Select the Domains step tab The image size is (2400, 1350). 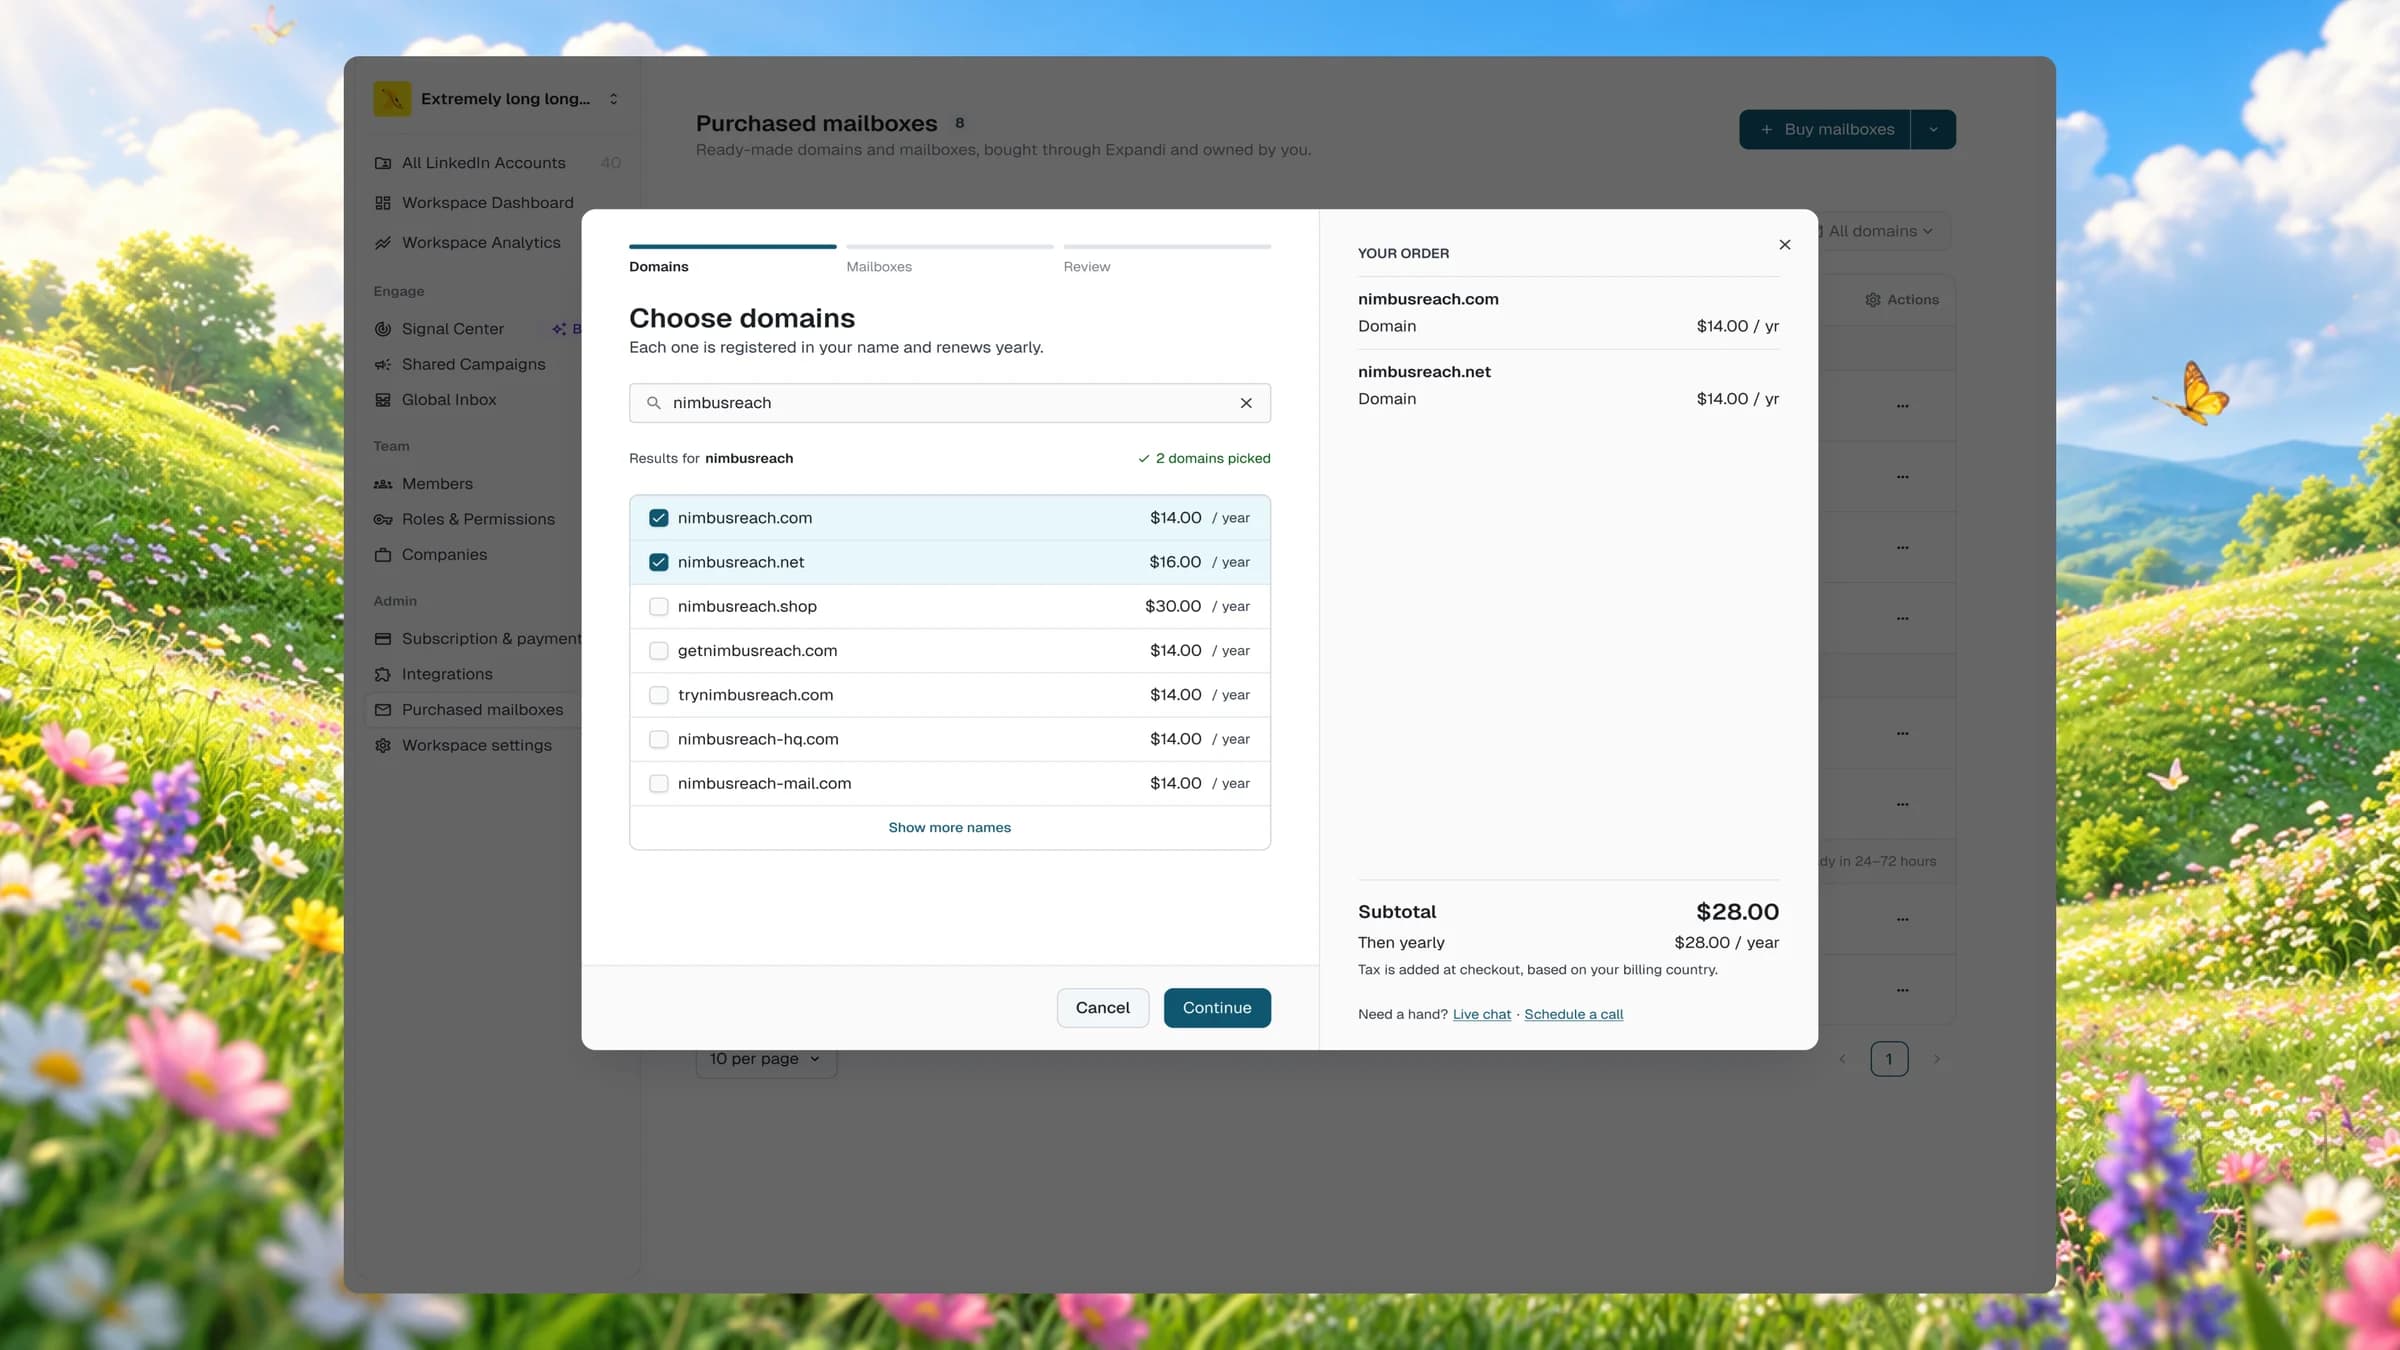coord(732,260)
